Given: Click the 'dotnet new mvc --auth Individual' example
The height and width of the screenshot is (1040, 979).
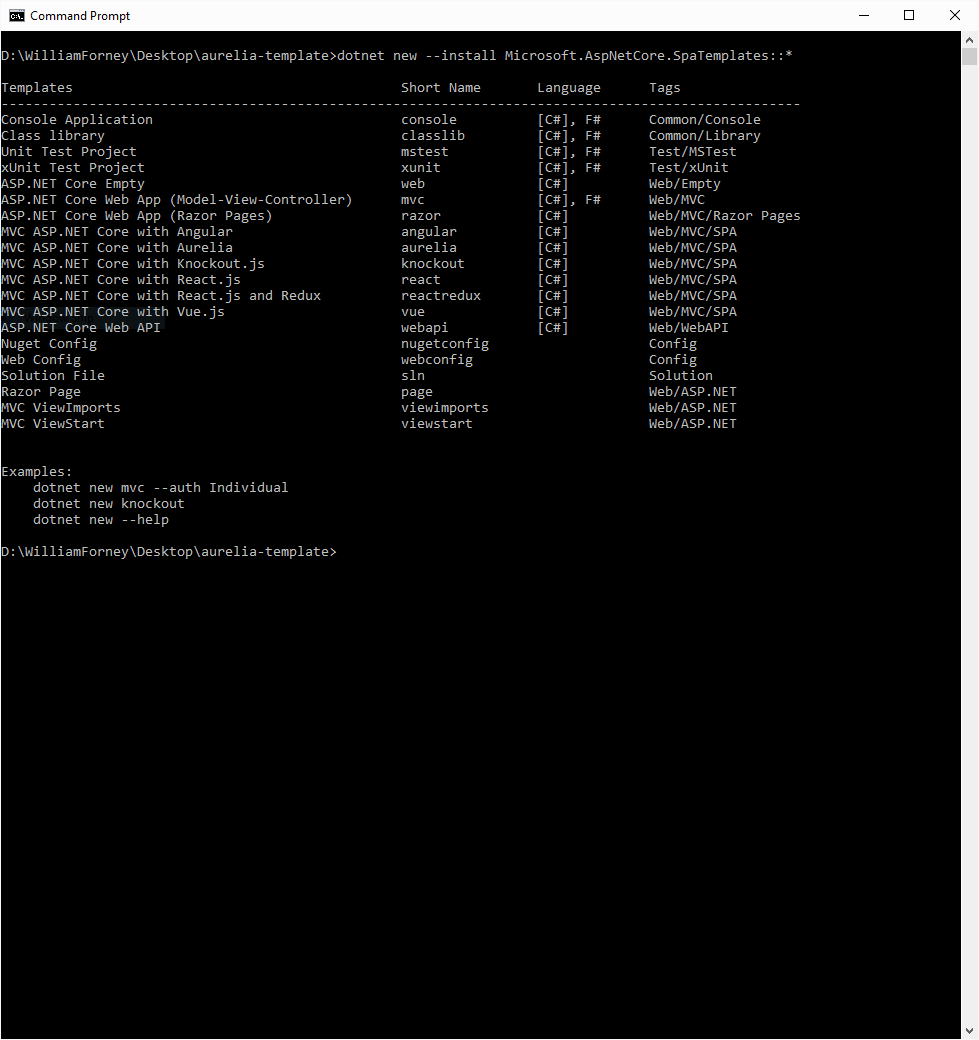Looking at the screenshot, I should (160, 488).
